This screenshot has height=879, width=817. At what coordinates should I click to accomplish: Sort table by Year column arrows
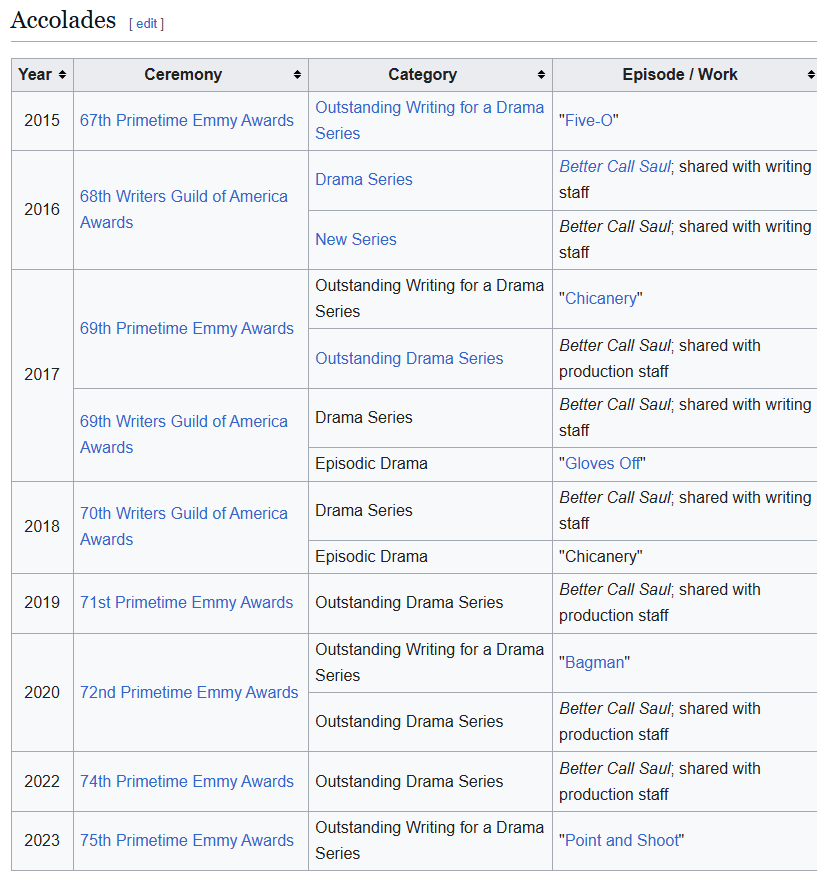point(62,75)
